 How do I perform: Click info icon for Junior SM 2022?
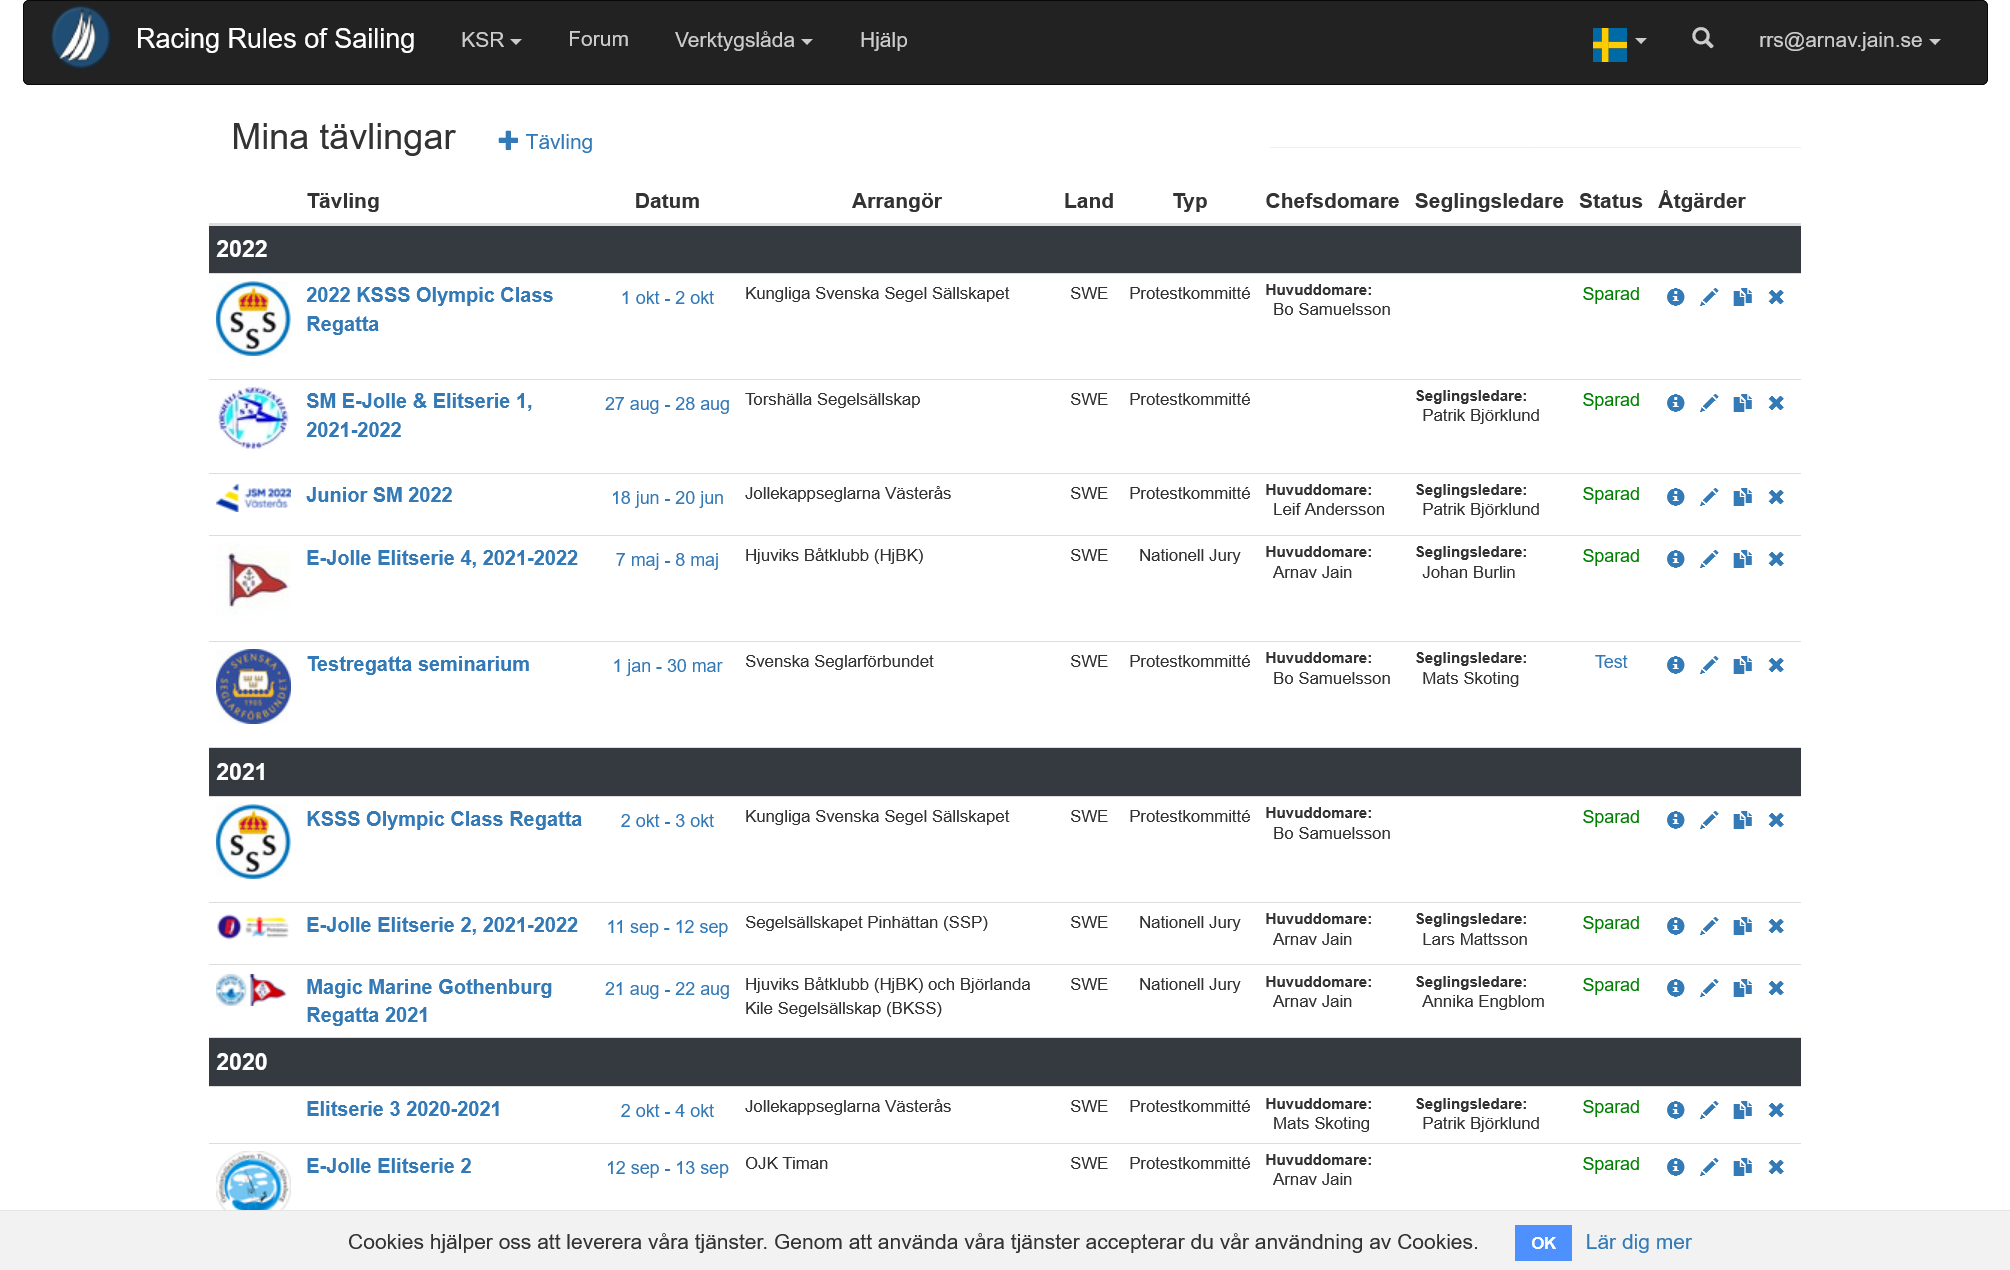[x=1675, y=497]
